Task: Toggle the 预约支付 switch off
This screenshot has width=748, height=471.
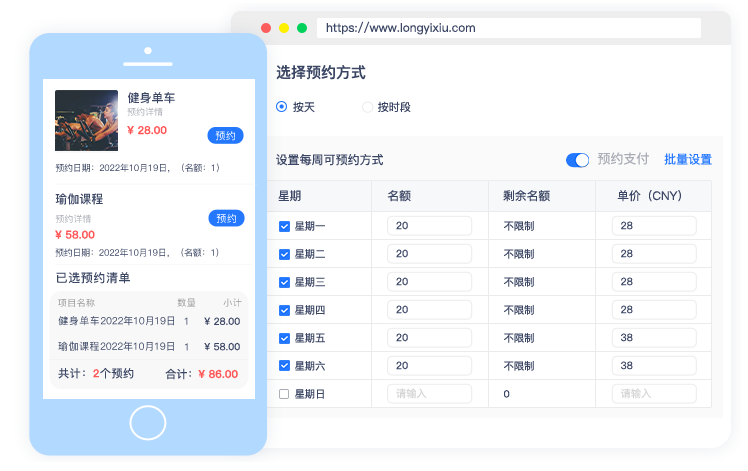Action: [x=577, y=160]
